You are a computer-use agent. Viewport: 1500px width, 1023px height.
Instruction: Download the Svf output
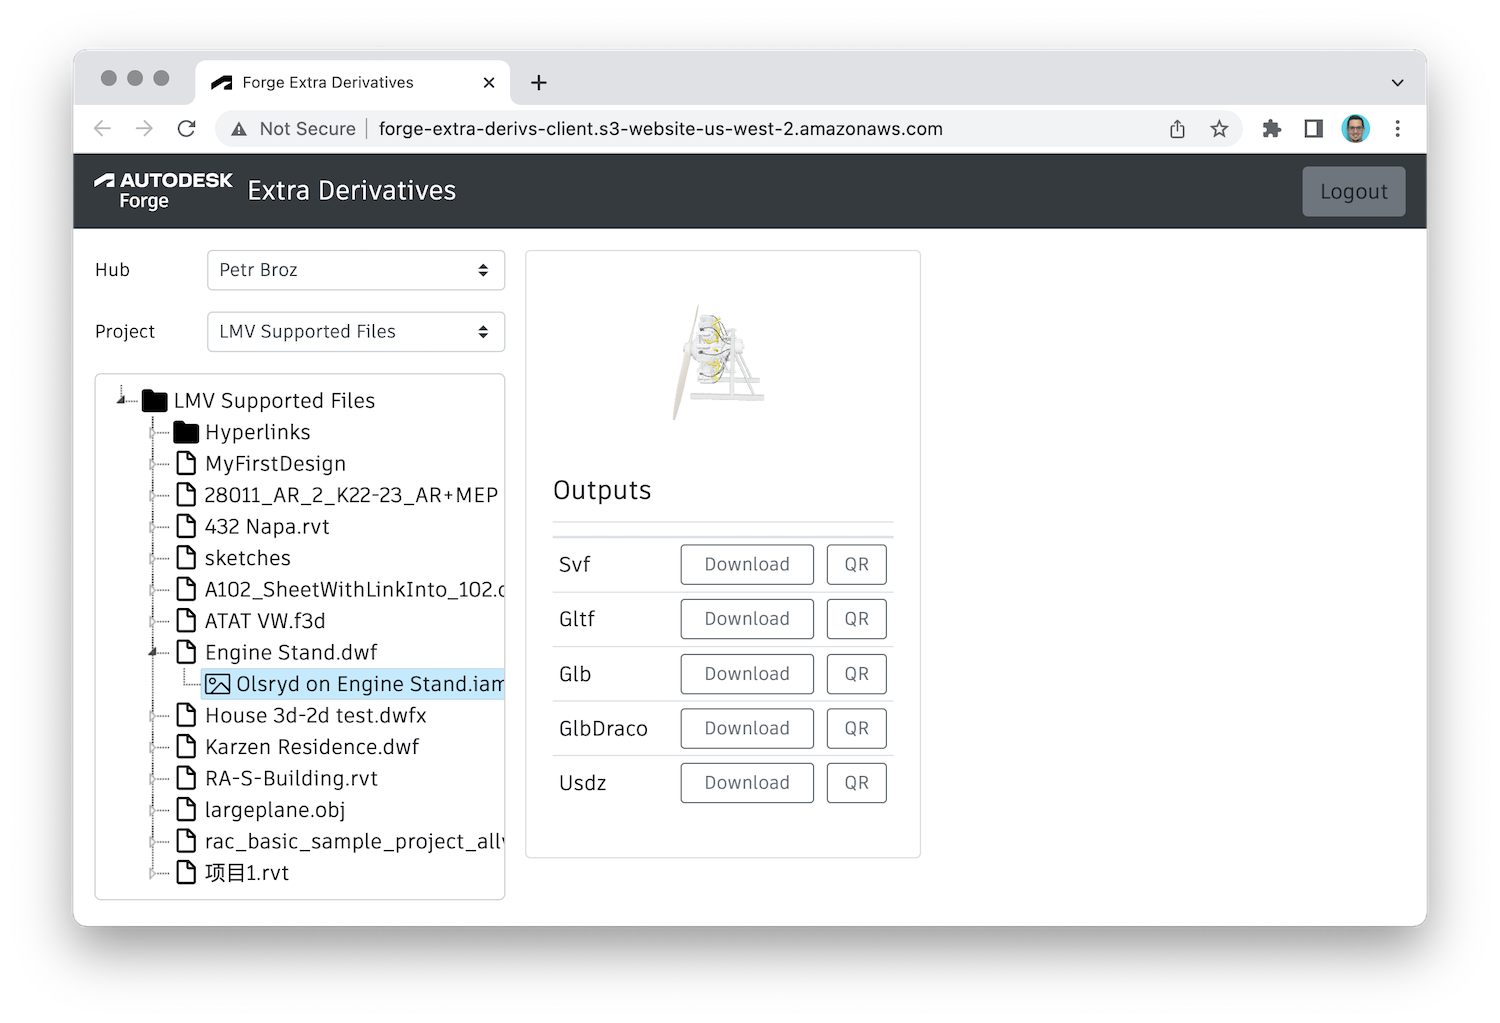747,564
